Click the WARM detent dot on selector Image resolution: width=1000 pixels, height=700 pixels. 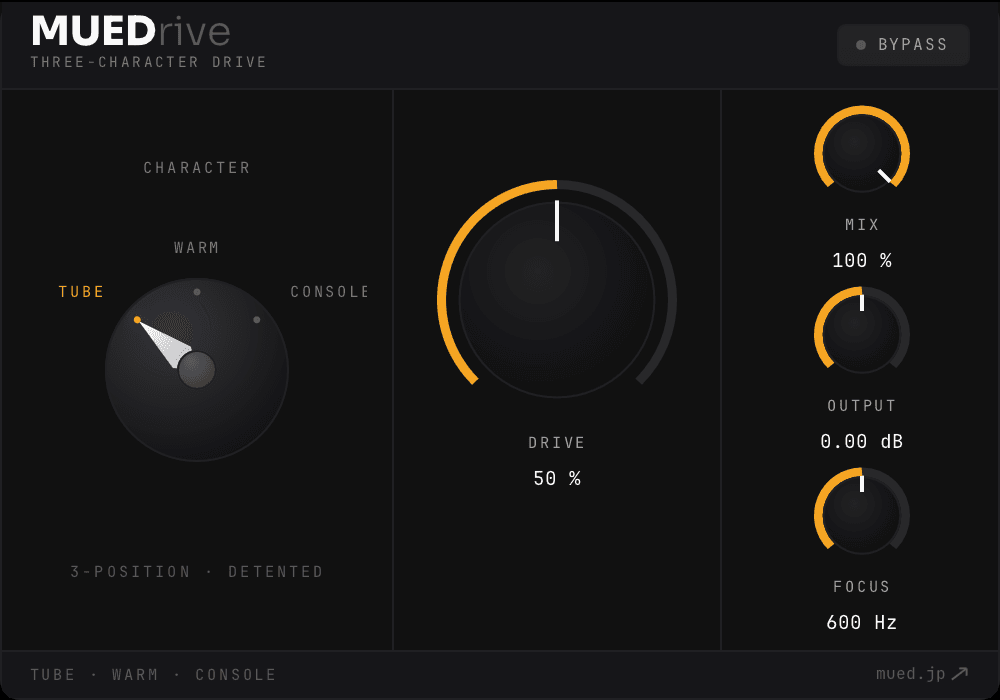click(x=197, y=292)
